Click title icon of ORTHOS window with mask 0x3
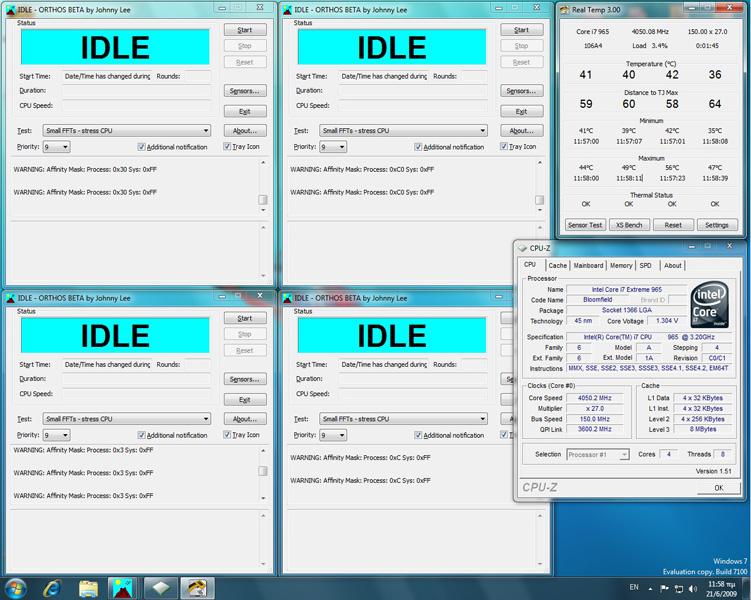Screen dimensions: 751x600 pos(11,298)
